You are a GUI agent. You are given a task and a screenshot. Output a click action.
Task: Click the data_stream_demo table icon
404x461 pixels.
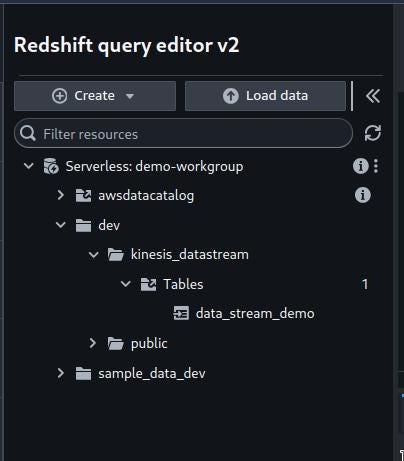point(181,314)
